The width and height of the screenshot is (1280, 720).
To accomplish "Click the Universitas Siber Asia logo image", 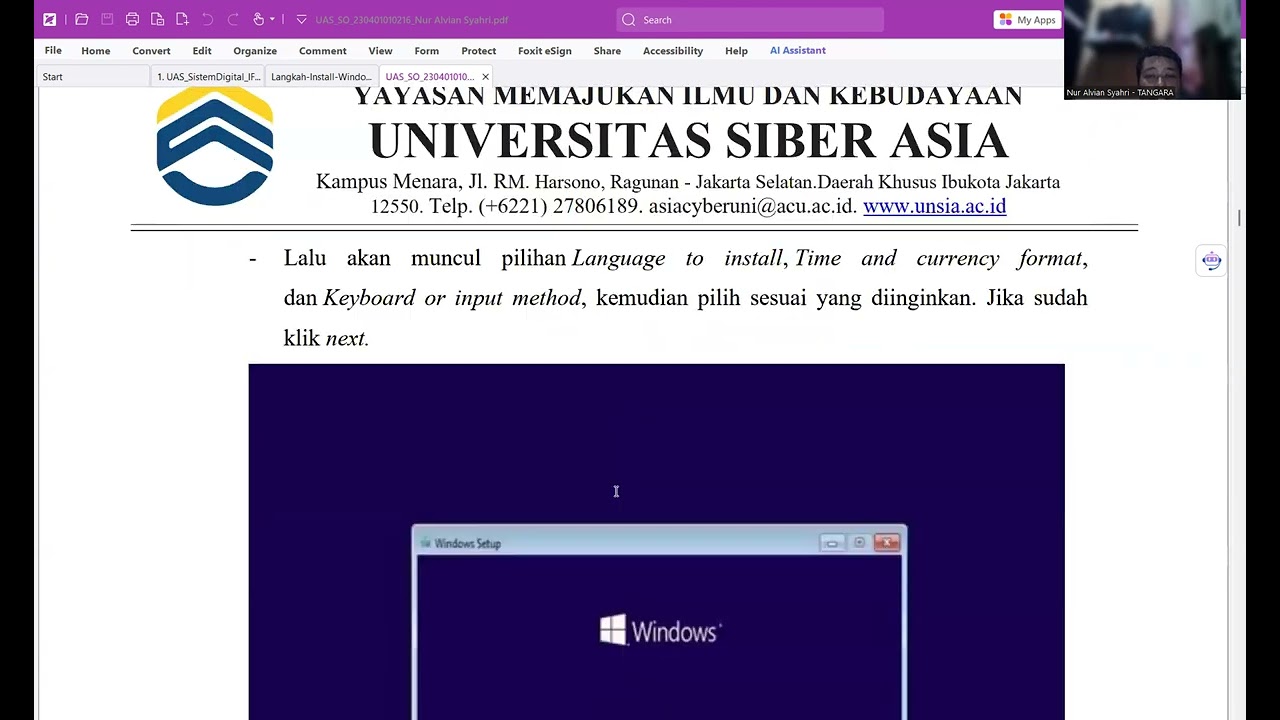I will point(215,147).
